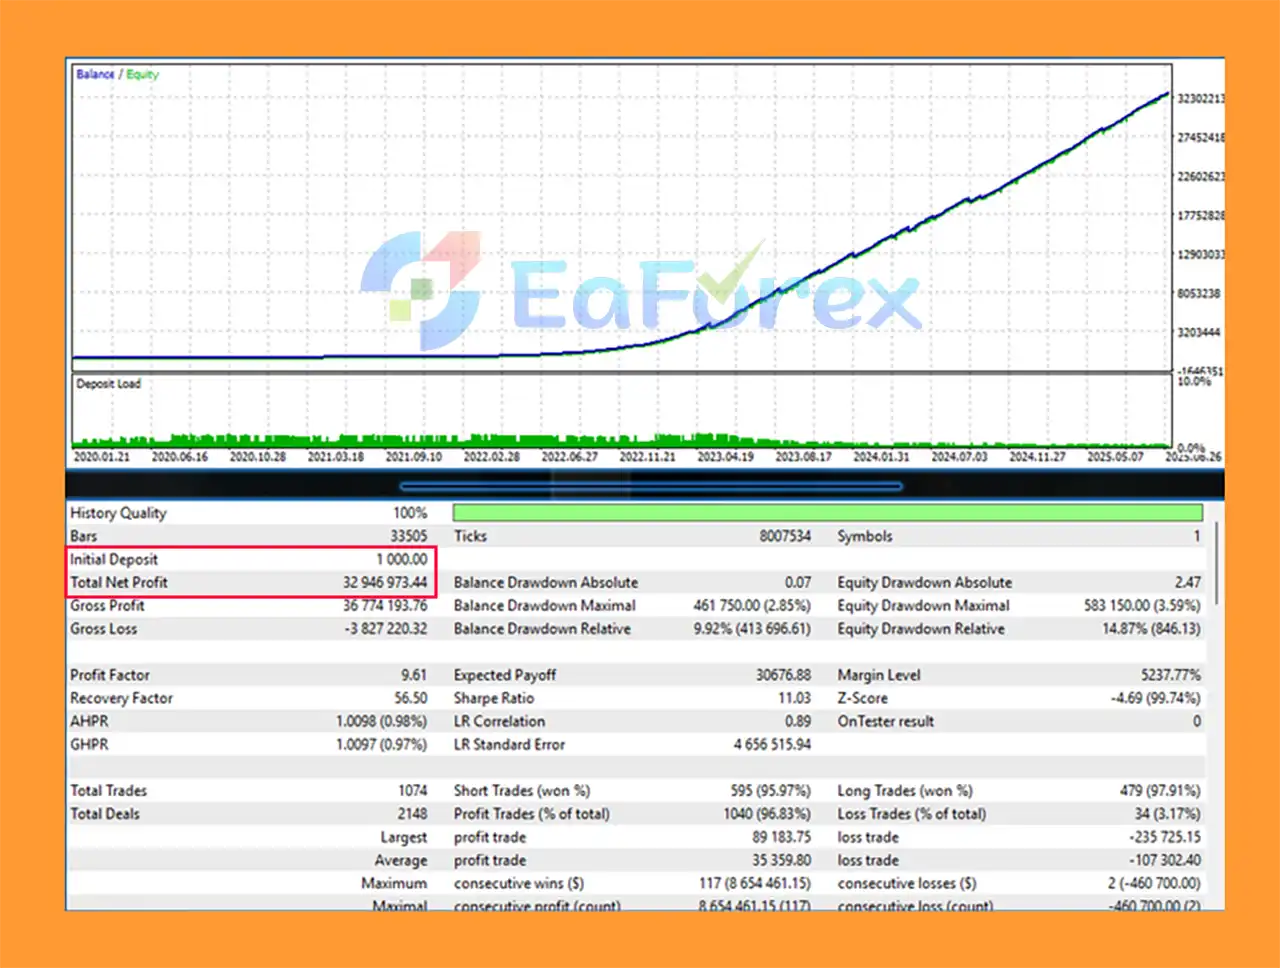This screenshot has height=968, width=1280.
Task: Select the Balance Drawdown Maximal value 461 750.00 (2.85%)
Action: (752, 605)
